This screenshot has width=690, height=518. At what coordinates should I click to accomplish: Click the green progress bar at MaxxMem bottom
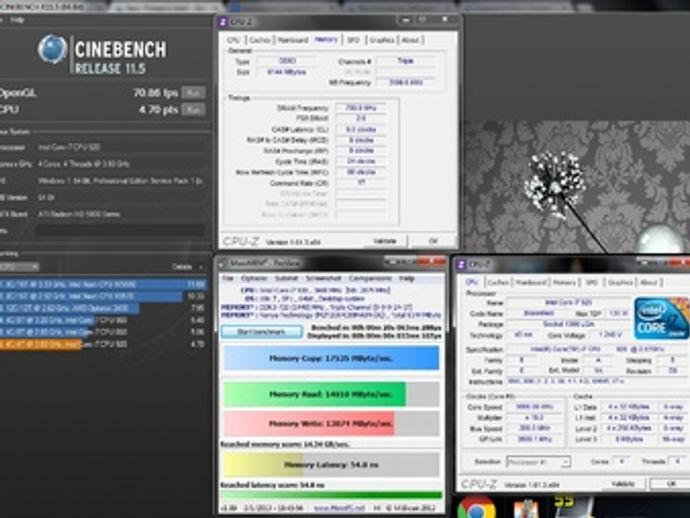[331, 496]
